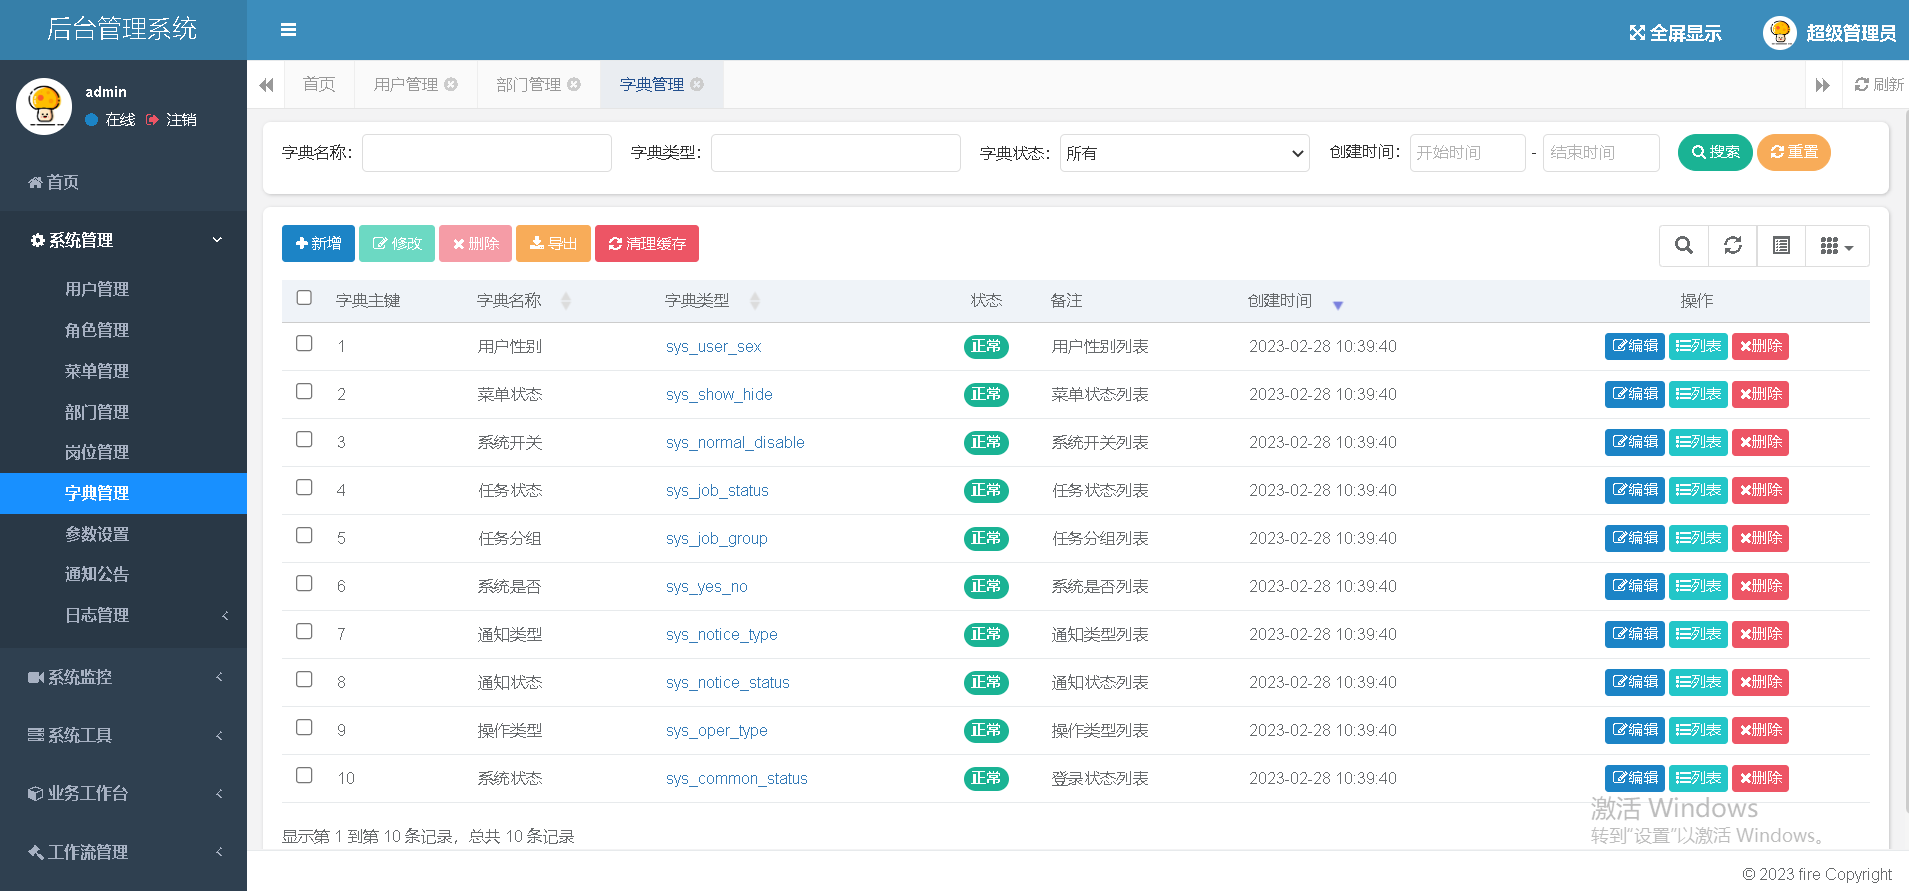Check the checkbox for row 操作类型
Screen dimensions: 1909x891
click(x=304, y=727)
